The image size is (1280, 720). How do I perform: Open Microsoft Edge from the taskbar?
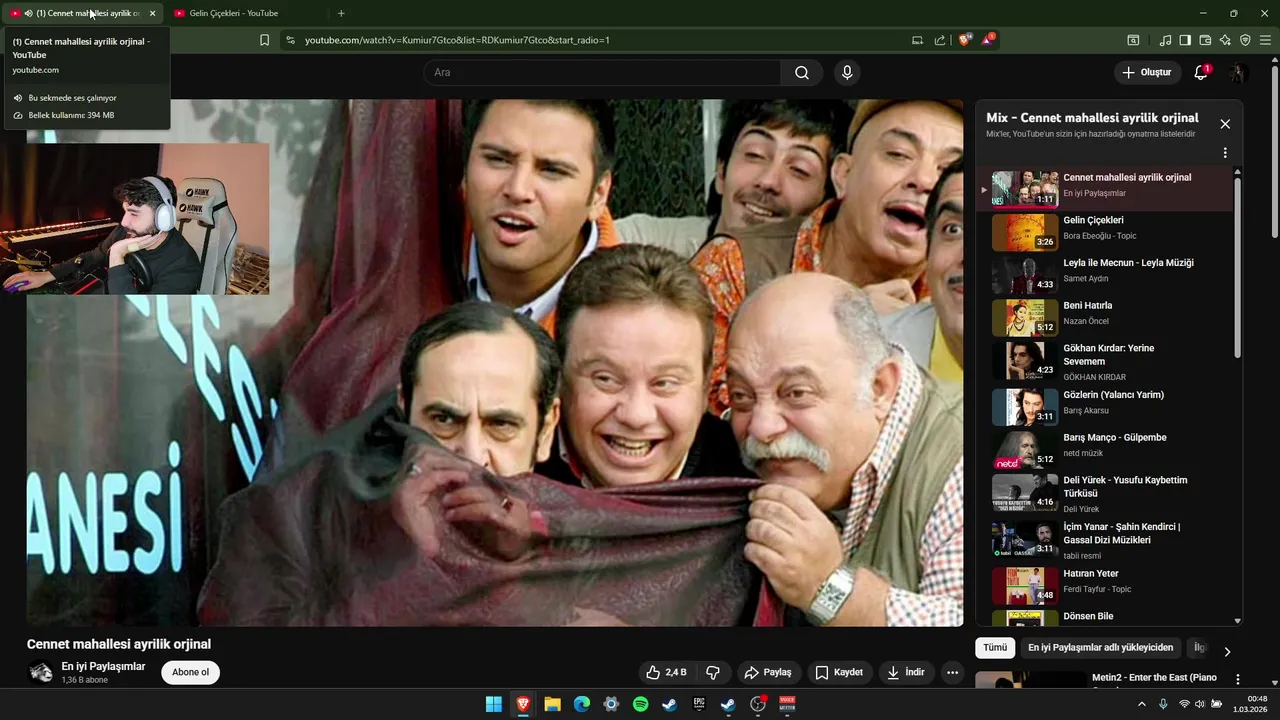click(582, 704)
